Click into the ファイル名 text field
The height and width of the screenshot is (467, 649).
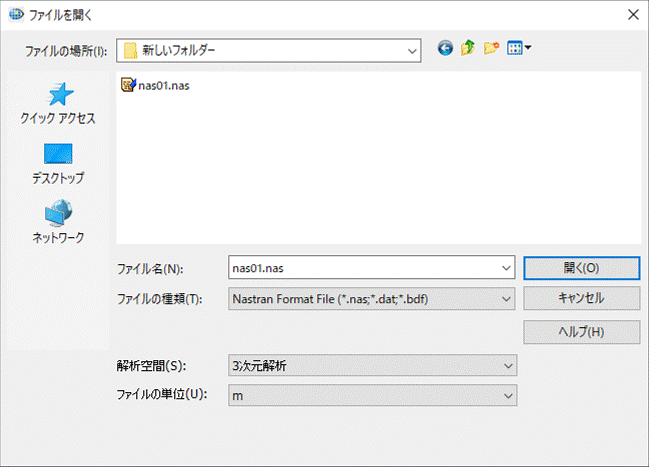pyautogui.click(x=360, y=268)
